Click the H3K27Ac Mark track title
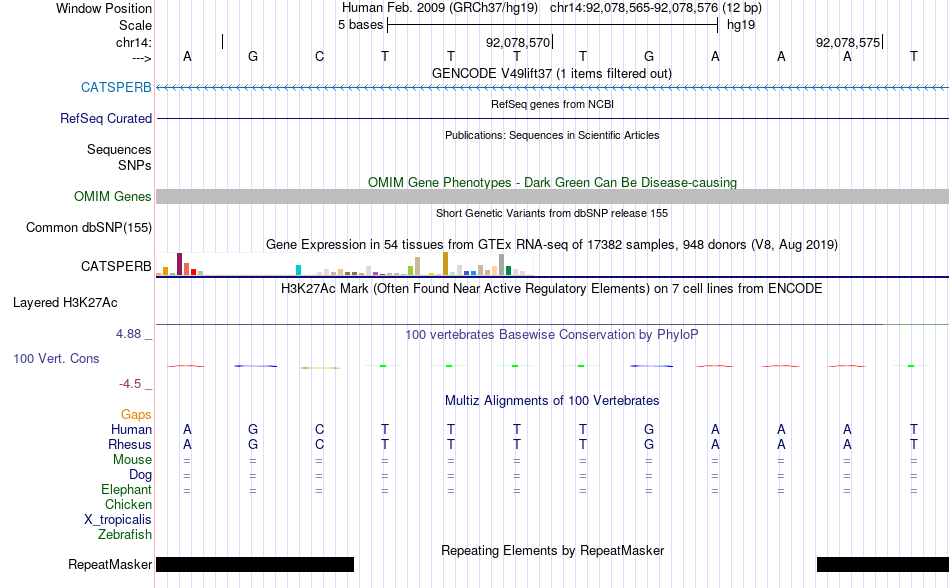The image size is (950, 588). tap(552, 288)
